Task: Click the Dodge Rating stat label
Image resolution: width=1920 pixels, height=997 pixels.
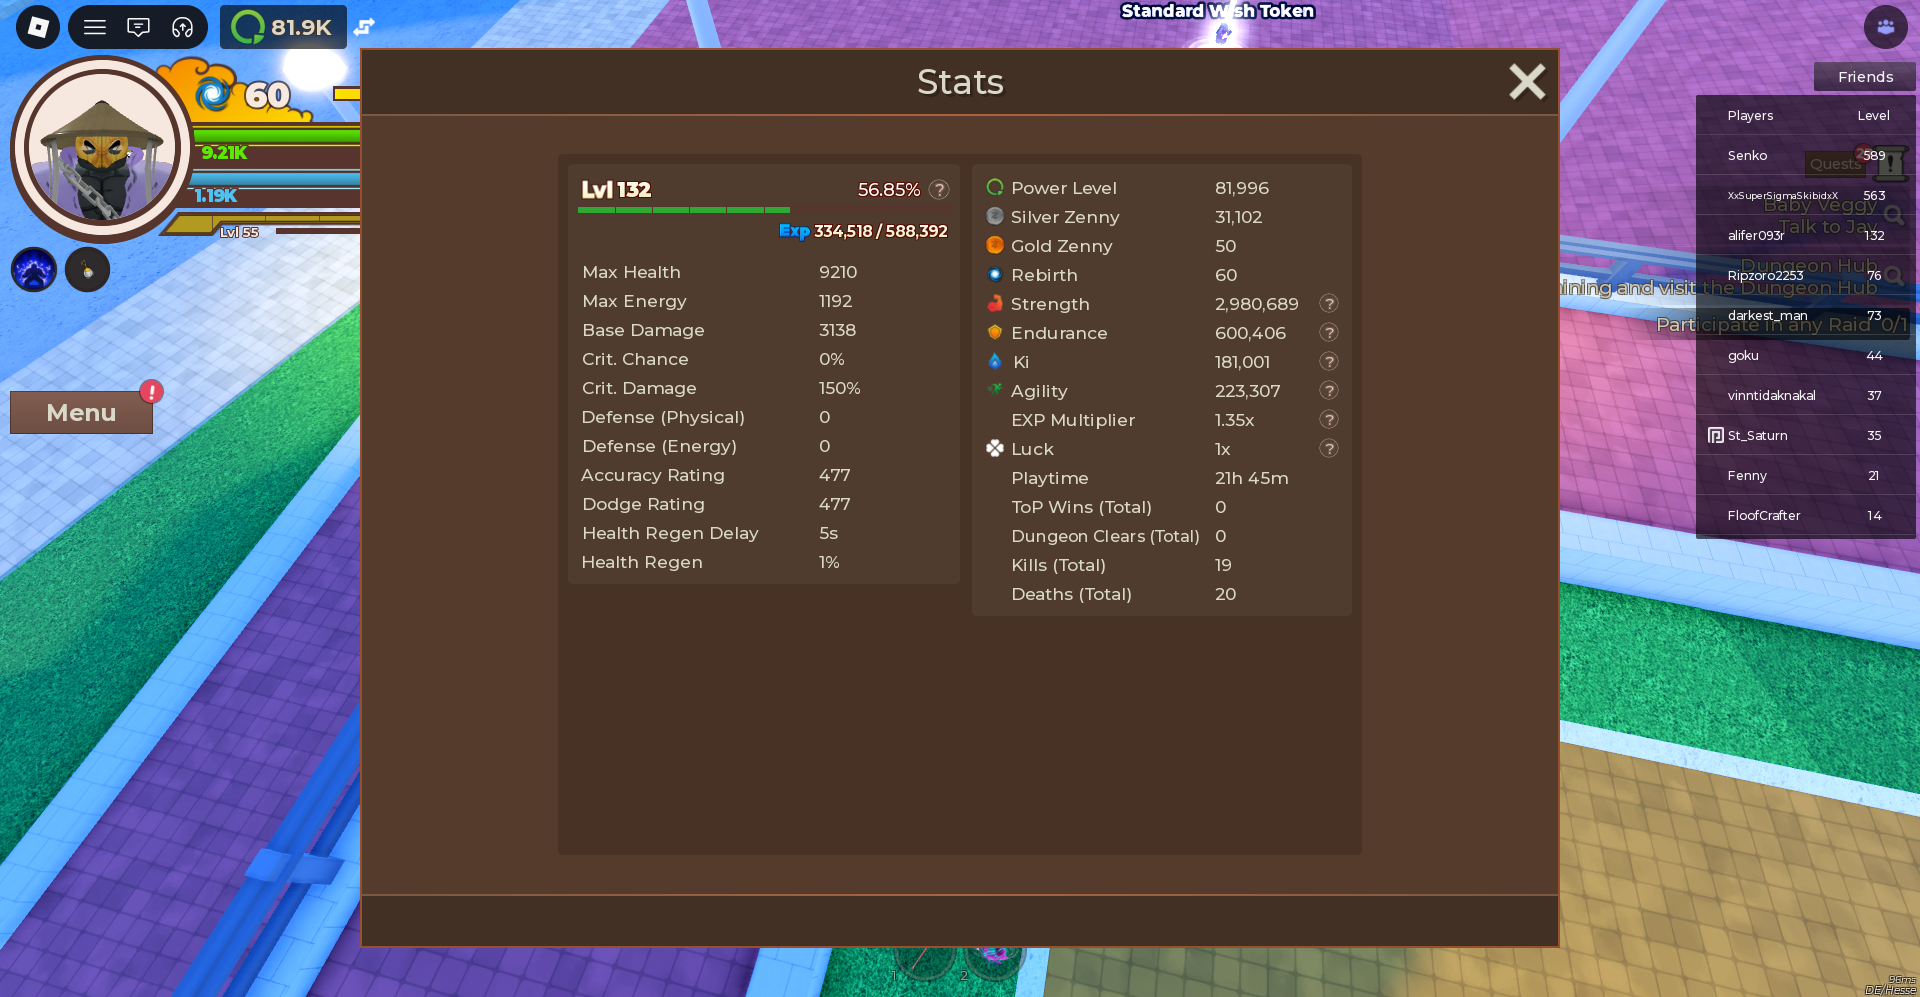Action: coord(643,504)
